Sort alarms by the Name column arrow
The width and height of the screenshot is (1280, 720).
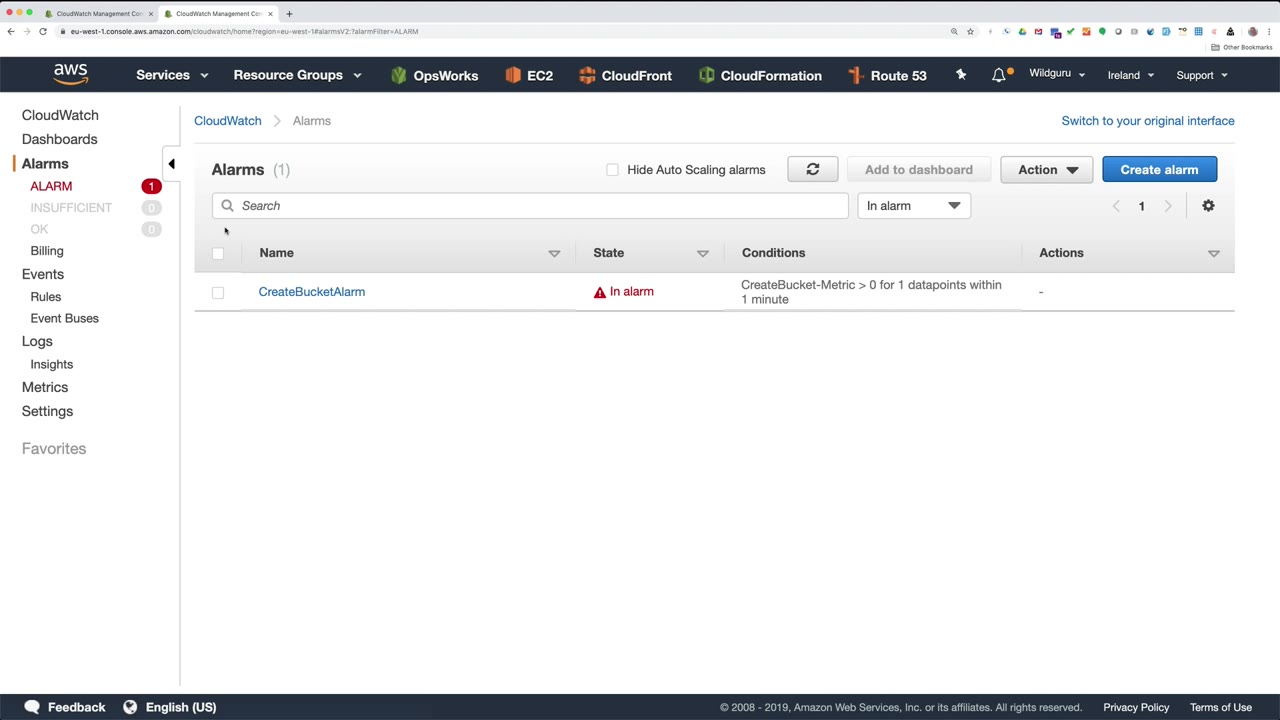554,254
